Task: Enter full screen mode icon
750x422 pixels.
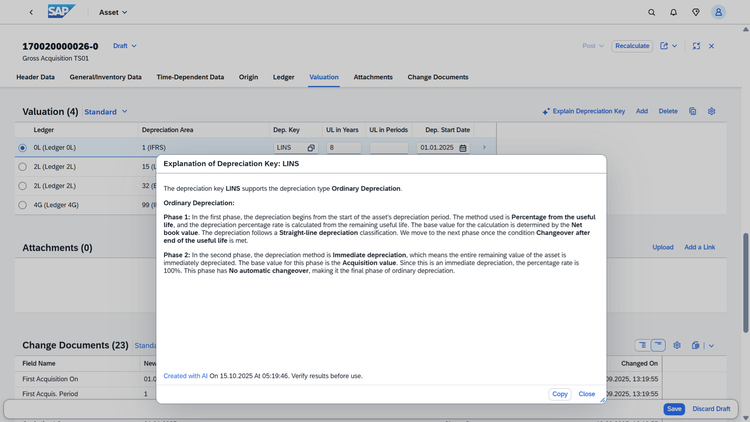Action: (x=696, y=46)
